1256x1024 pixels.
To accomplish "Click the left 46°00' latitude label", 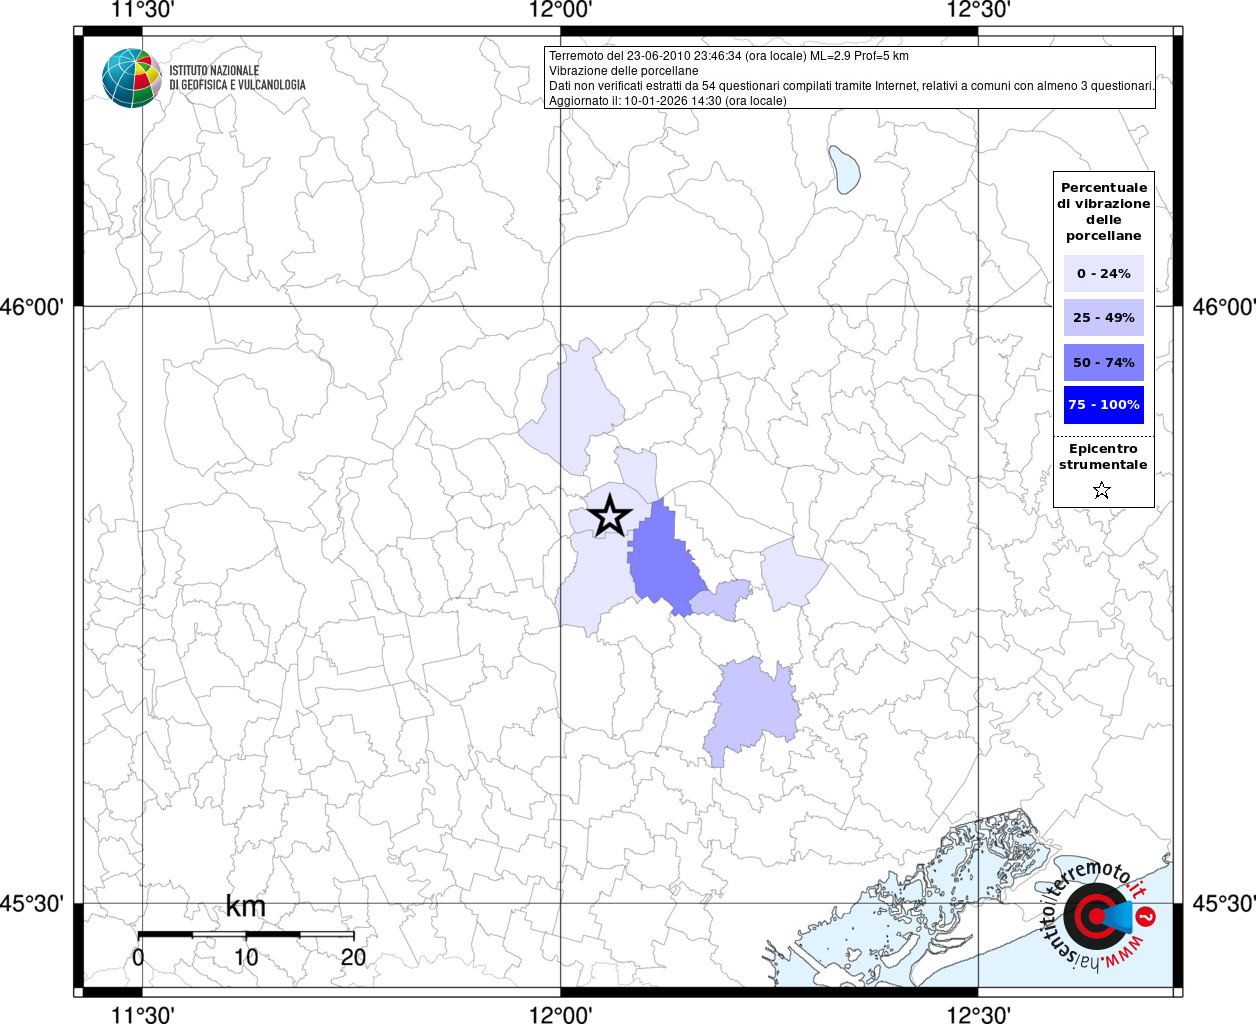I will (31, 307).
